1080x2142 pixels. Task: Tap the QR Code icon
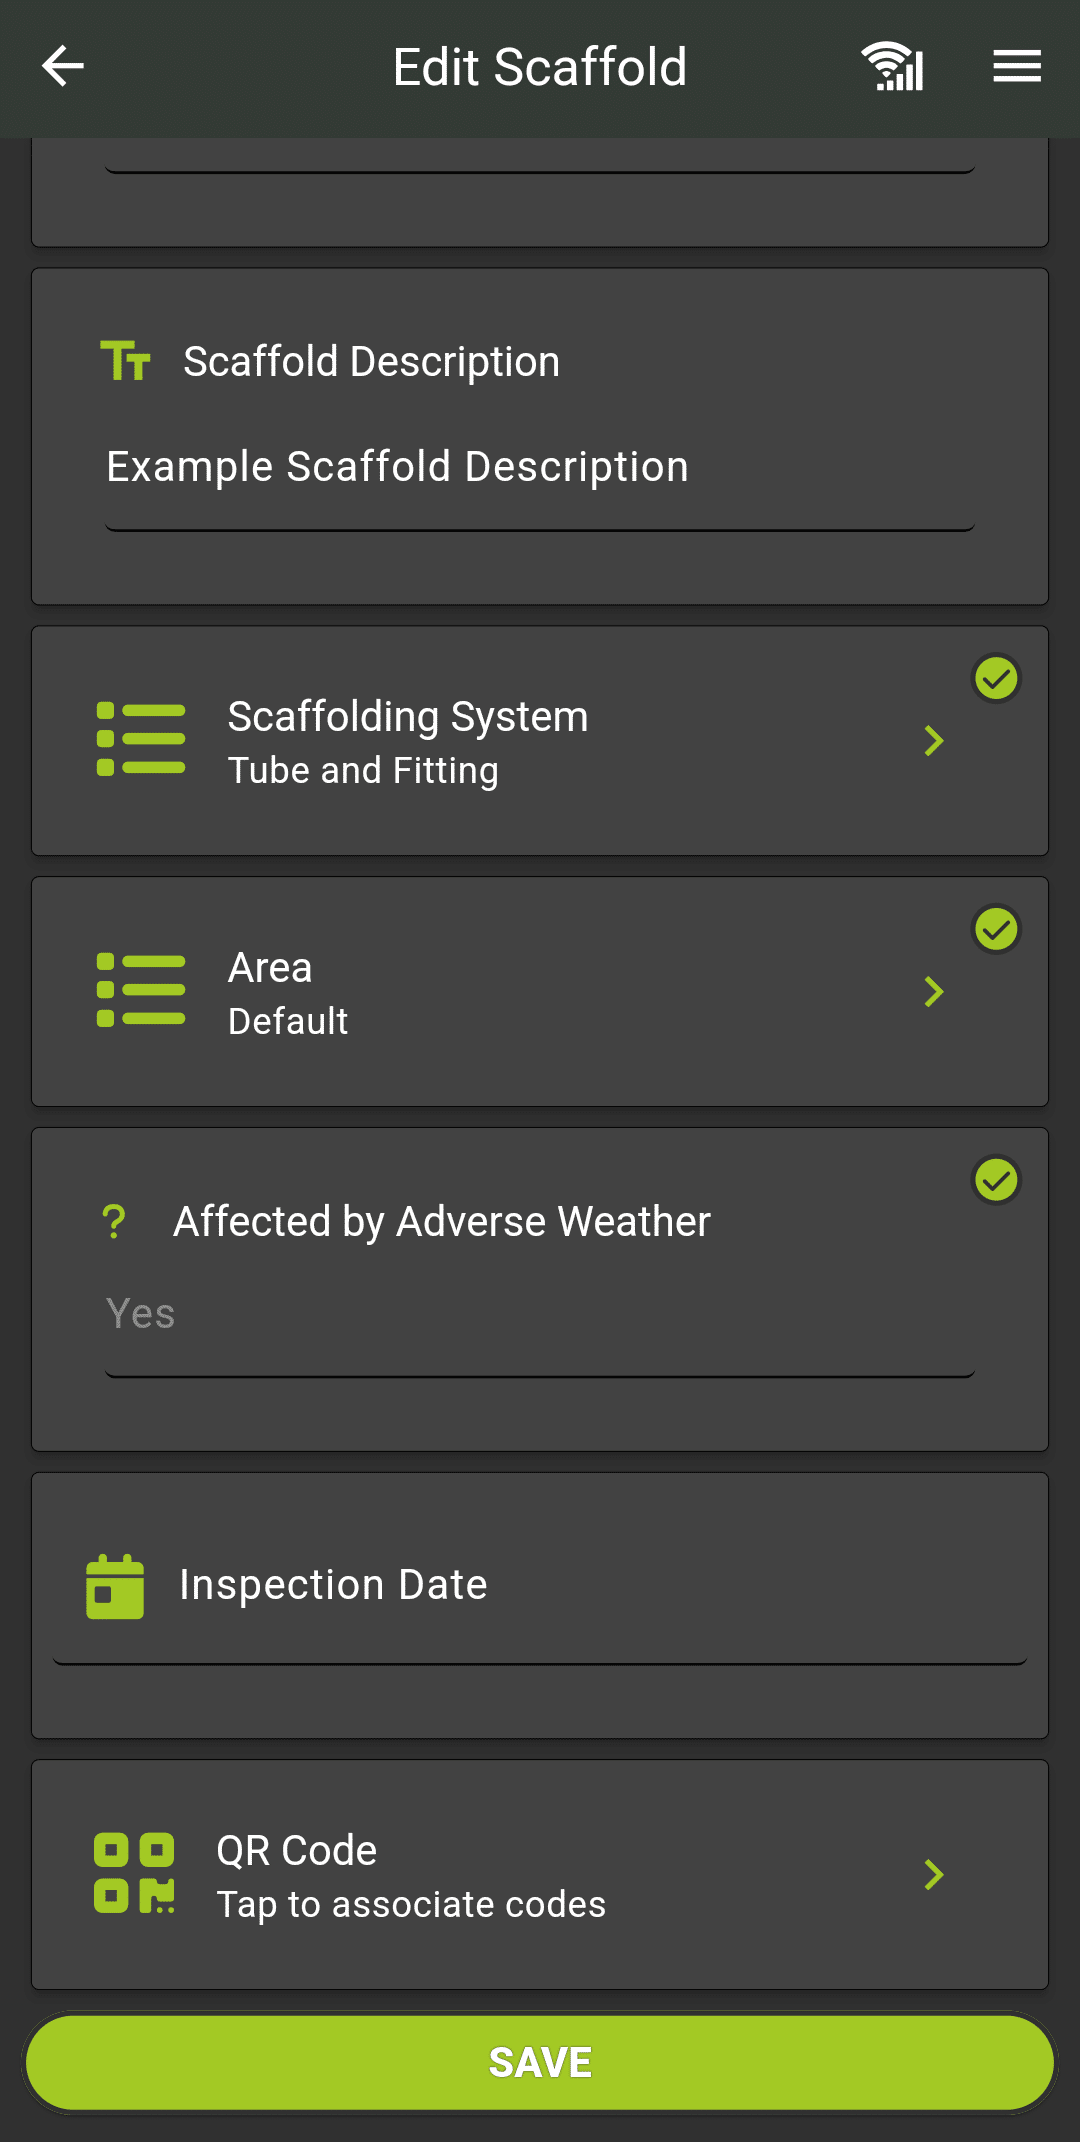pos(134,1874)
